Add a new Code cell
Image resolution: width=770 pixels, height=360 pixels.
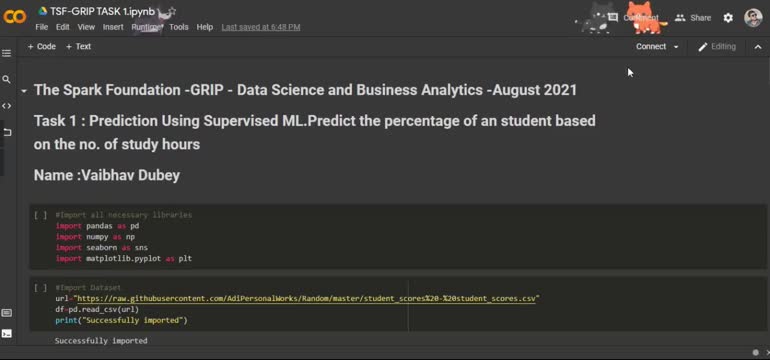coord(41,46)
